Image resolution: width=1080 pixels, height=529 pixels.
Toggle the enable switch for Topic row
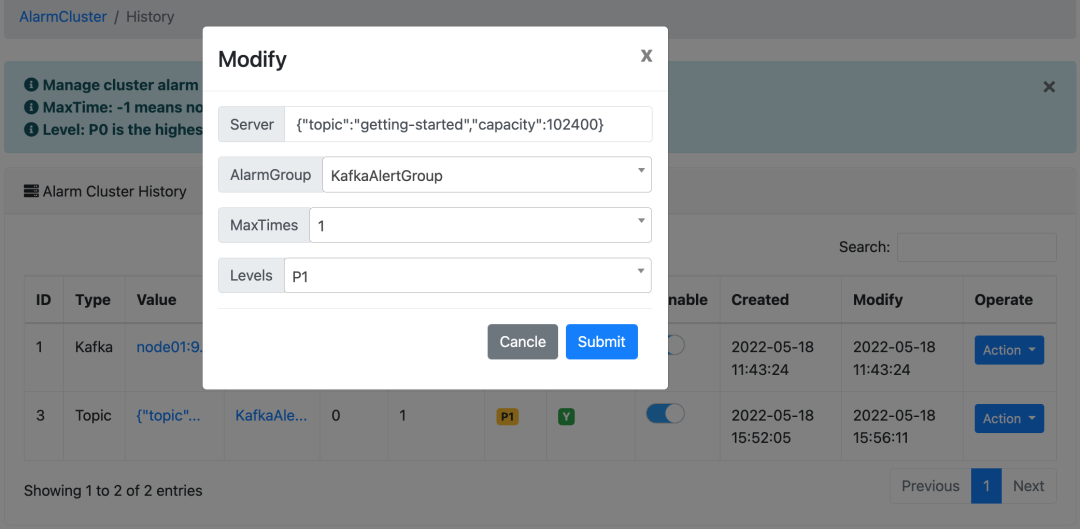[665, 413]
